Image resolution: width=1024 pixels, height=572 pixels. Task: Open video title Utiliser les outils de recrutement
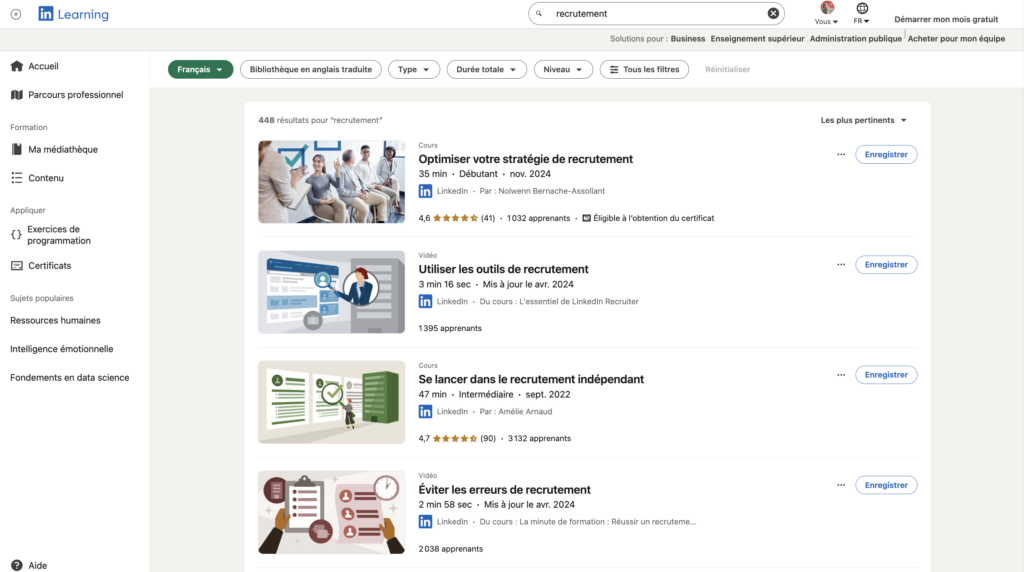point(504,269)
